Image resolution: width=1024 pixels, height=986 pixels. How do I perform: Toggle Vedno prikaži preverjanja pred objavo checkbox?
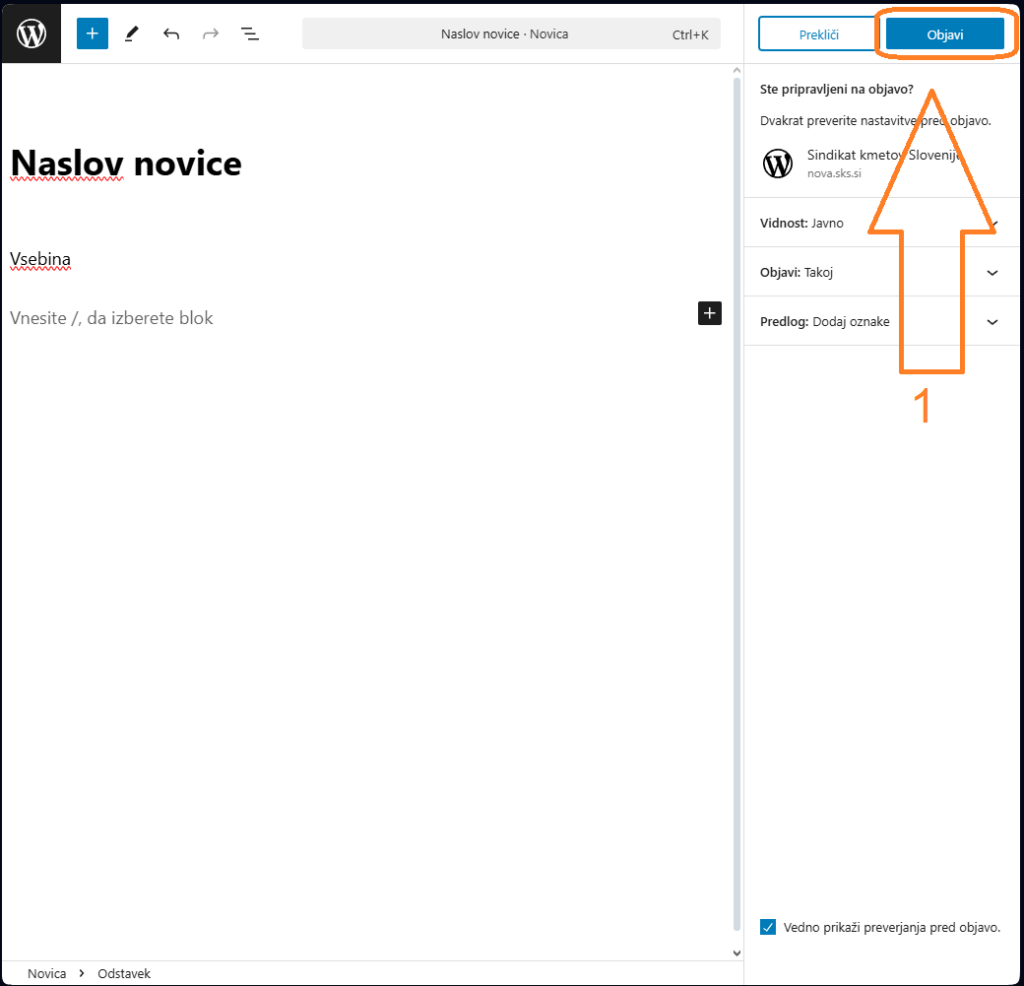coord(768,927)
